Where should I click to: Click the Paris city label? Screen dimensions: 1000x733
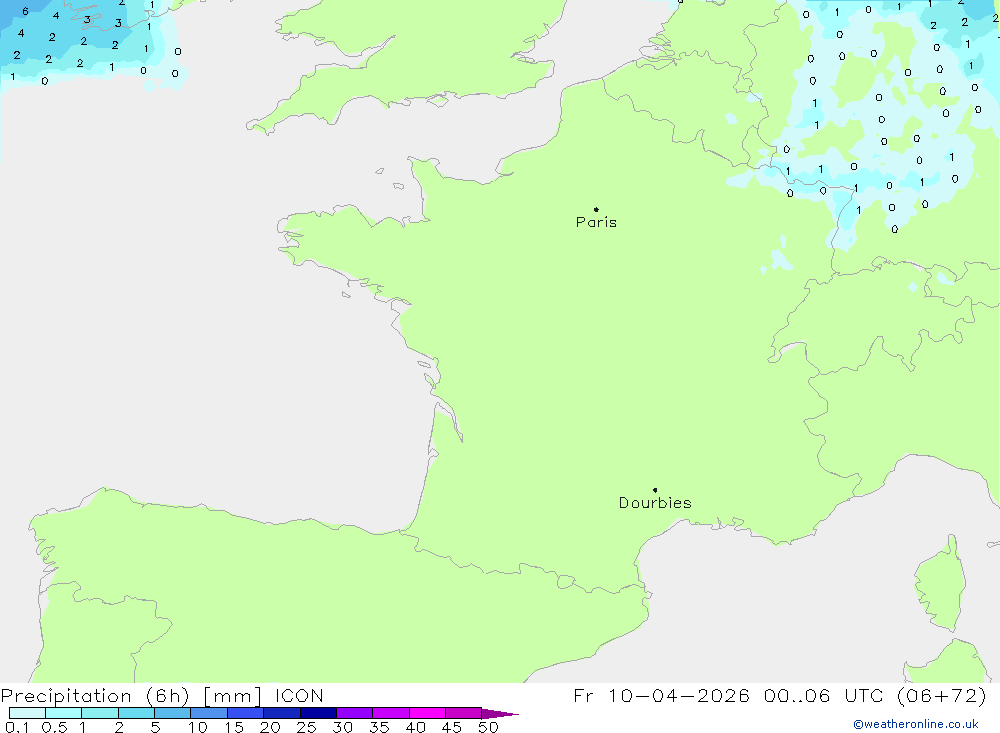596,222
